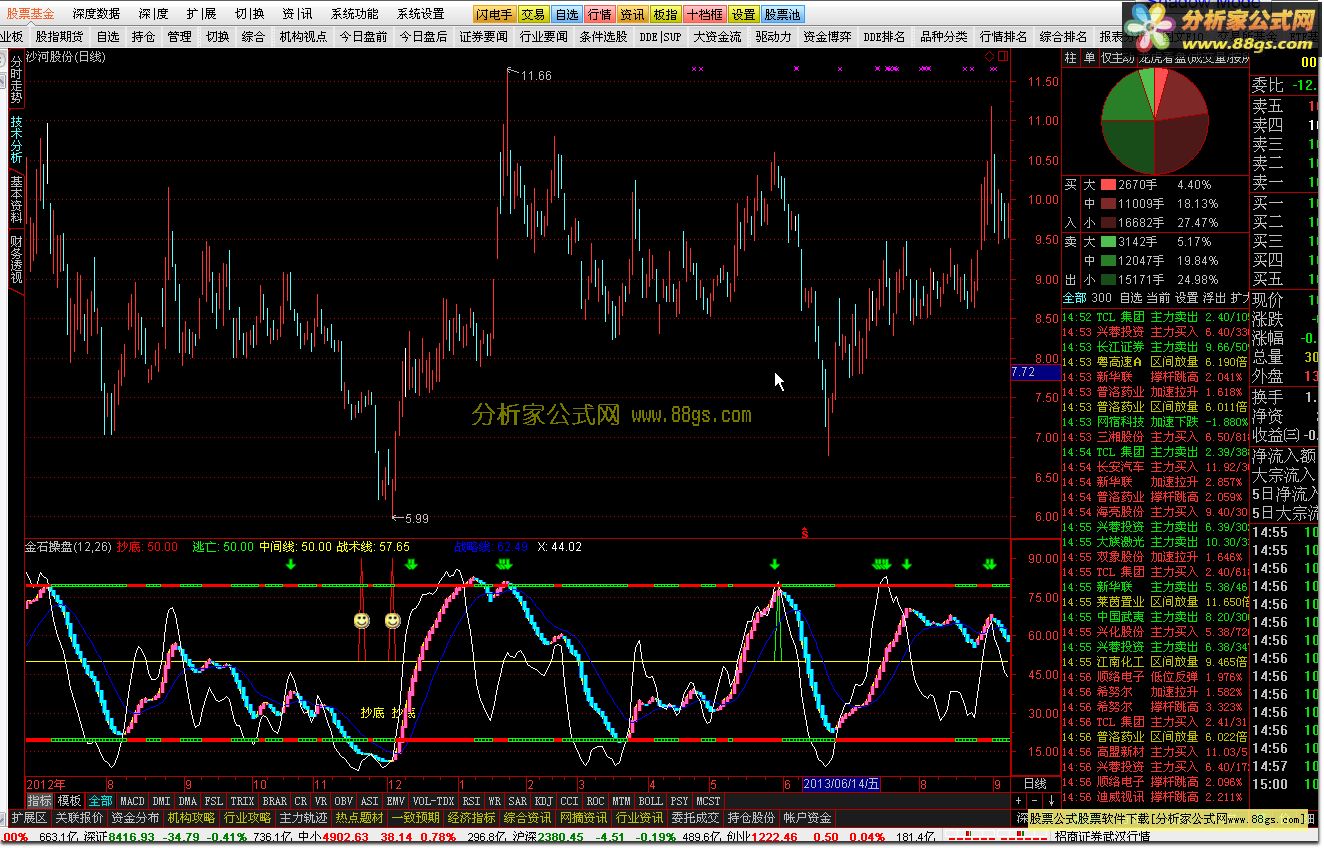Click the 日线 period selector

tap(1035, 784)
